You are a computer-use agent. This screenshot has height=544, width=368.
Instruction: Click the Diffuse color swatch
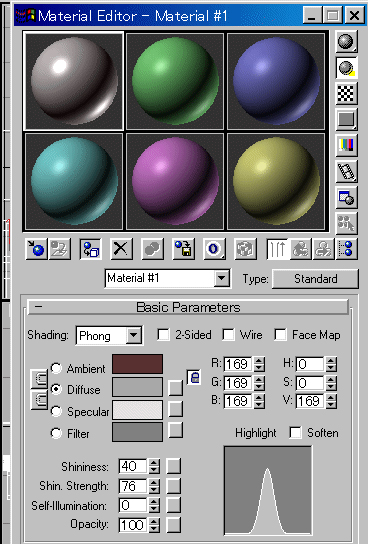coord(137,387)
